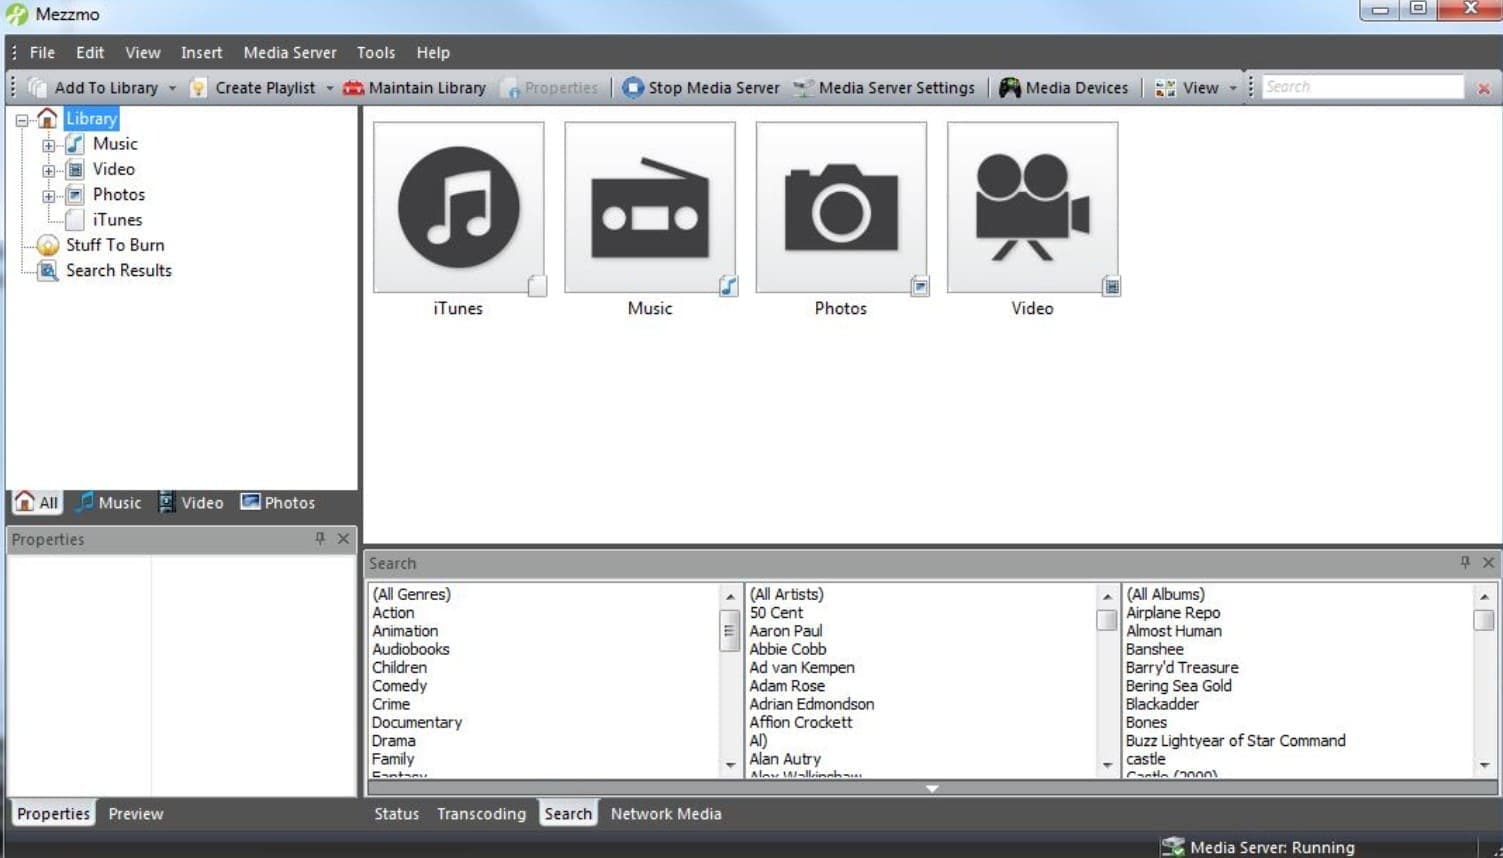
Task: Click artists list scrollbar down arrow
Action: pos(1107,765)
